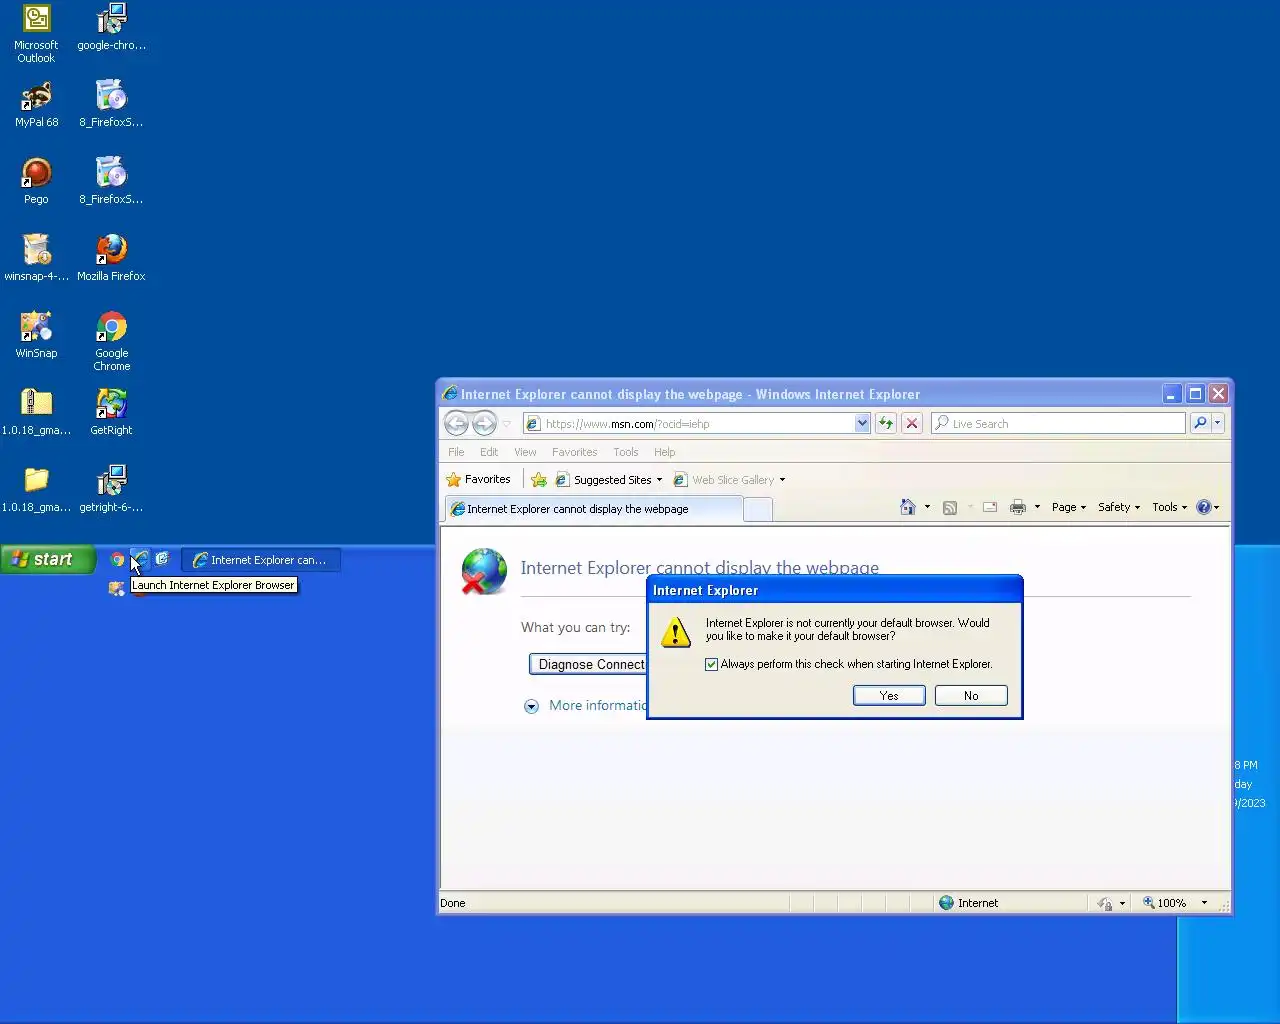Open the Favorites menu in menu bar
The image size is (1280, 1024).
pos(574,452)
